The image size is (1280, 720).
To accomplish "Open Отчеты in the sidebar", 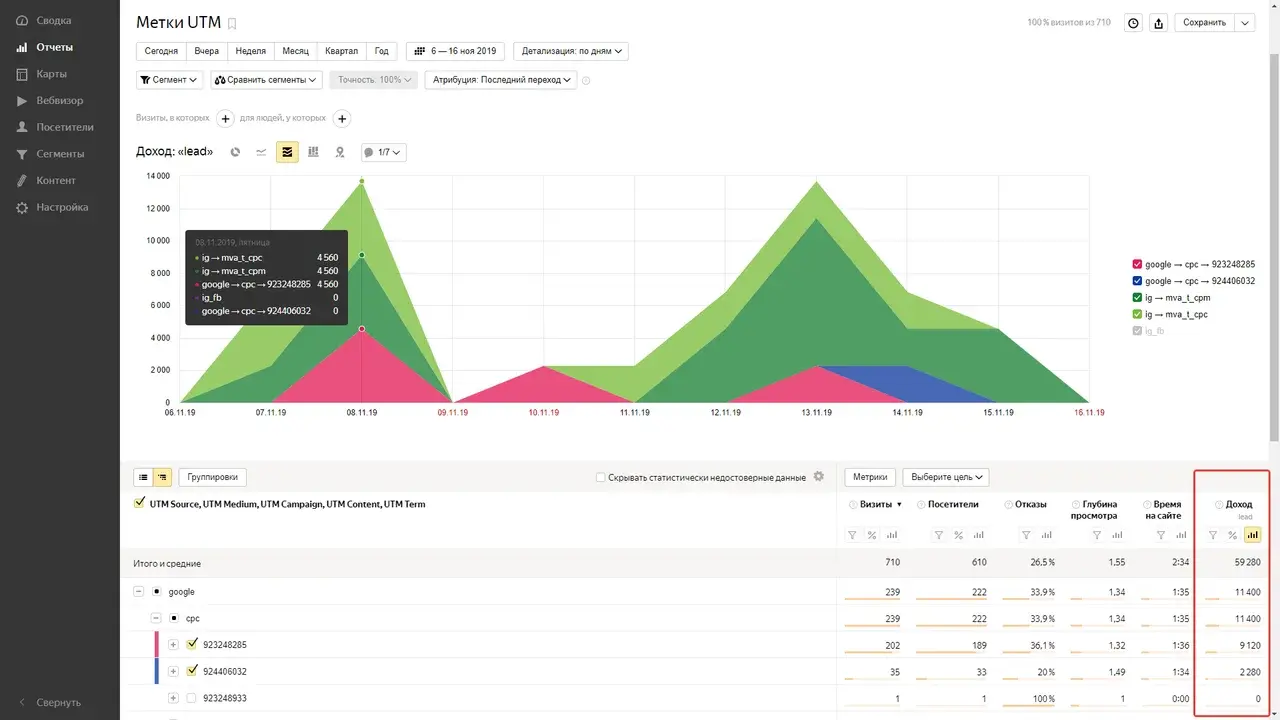I will pos(55,47).
